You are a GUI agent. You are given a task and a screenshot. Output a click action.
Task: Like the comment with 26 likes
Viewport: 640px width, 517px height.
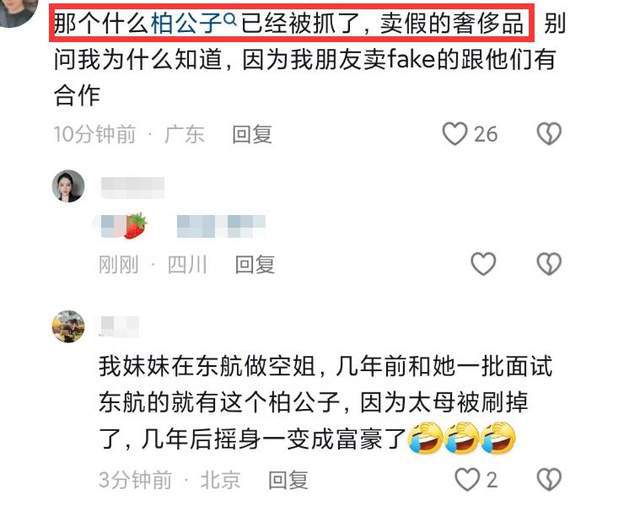pyautogui.click(x=455, y=134)
